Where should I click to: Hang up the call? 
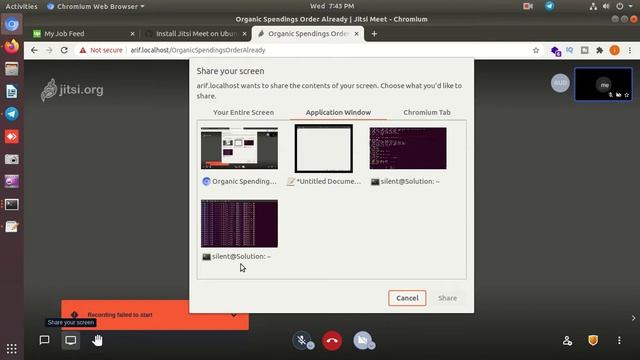click(x=332, y=340)
